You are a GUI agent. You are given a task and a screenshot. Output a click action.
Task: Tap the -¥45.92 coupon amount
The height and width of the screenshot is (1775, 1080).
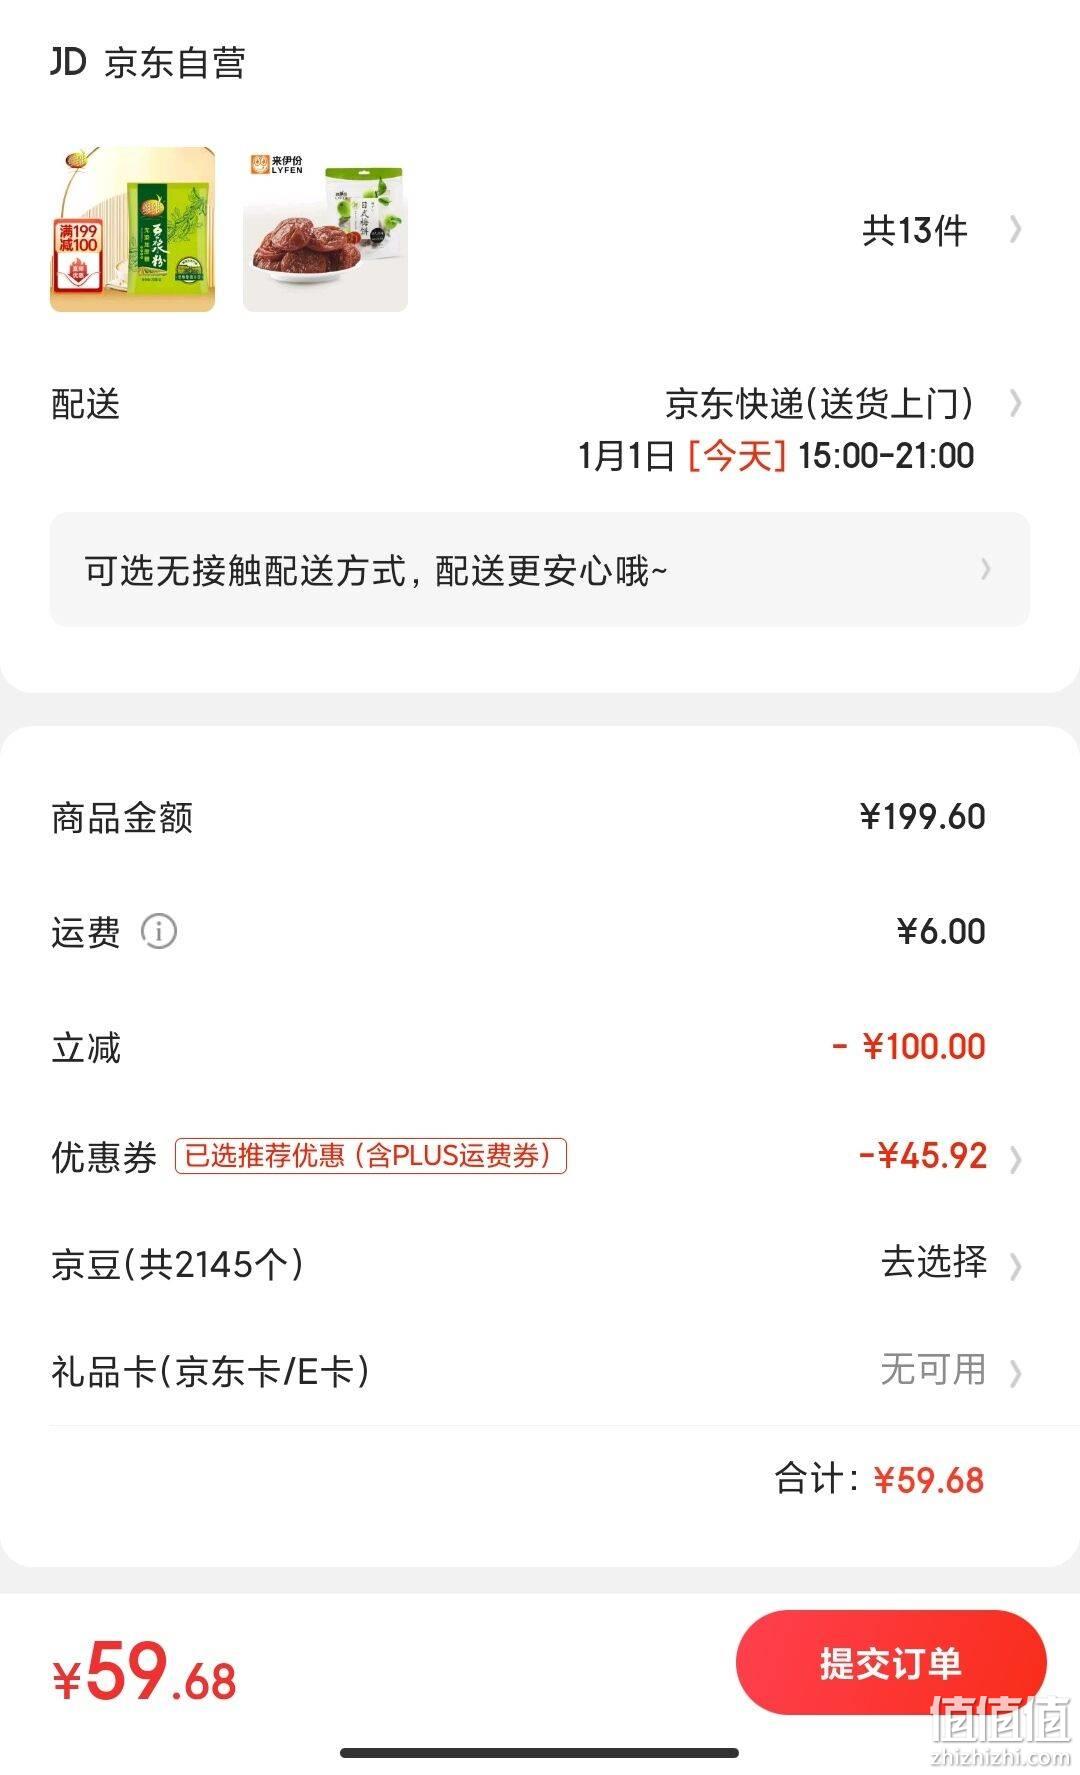point(923,1156)
